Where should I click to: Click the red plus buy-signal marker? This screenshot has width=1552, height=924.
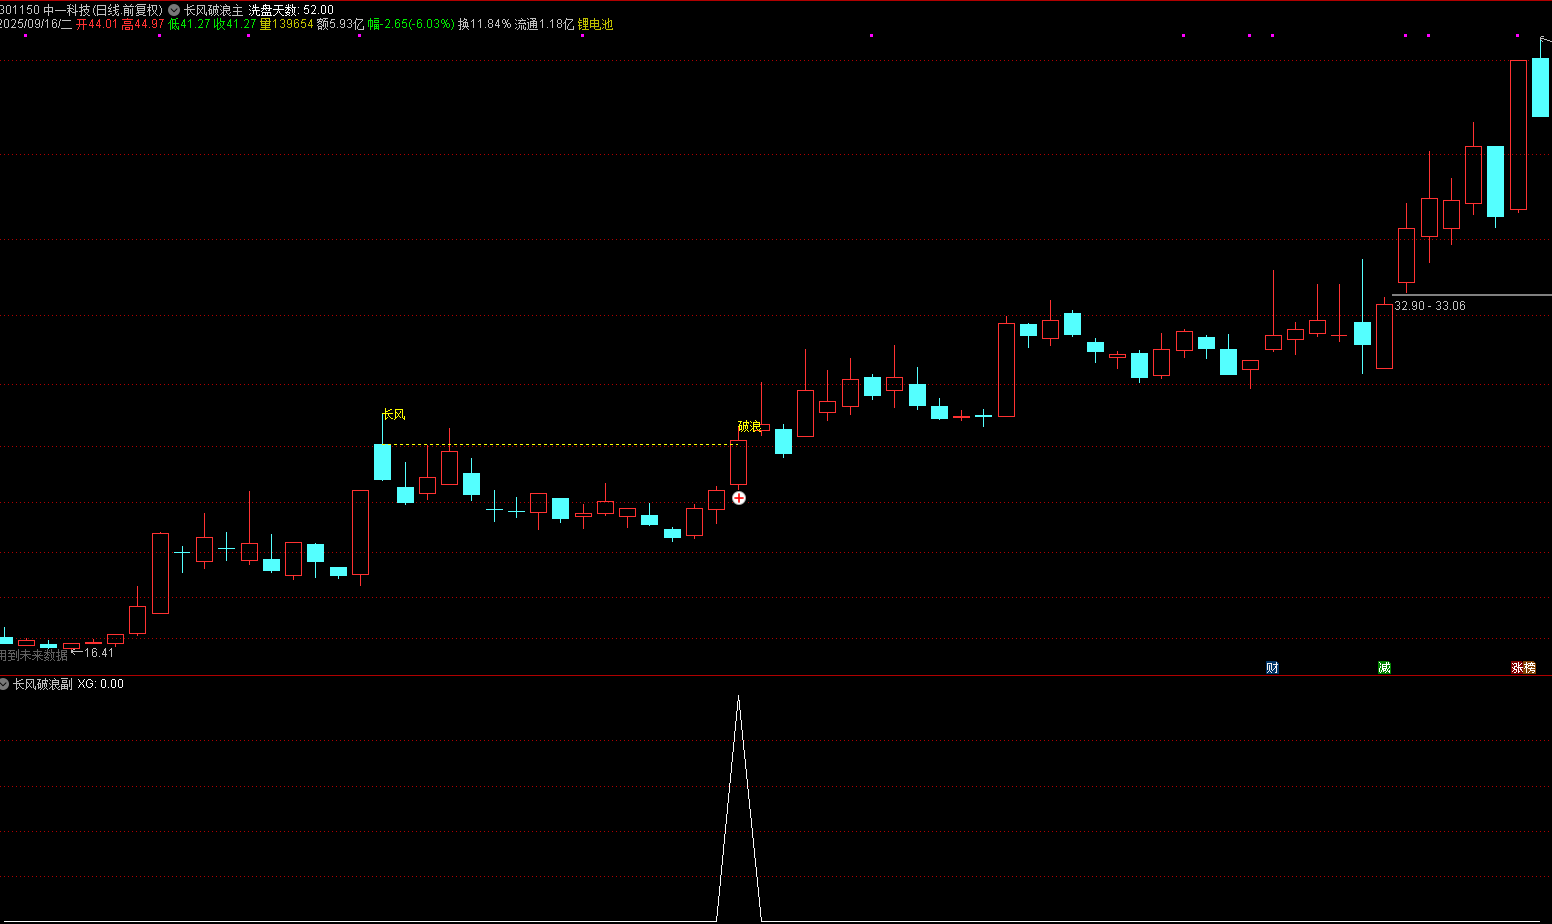(x=739, y=498)
